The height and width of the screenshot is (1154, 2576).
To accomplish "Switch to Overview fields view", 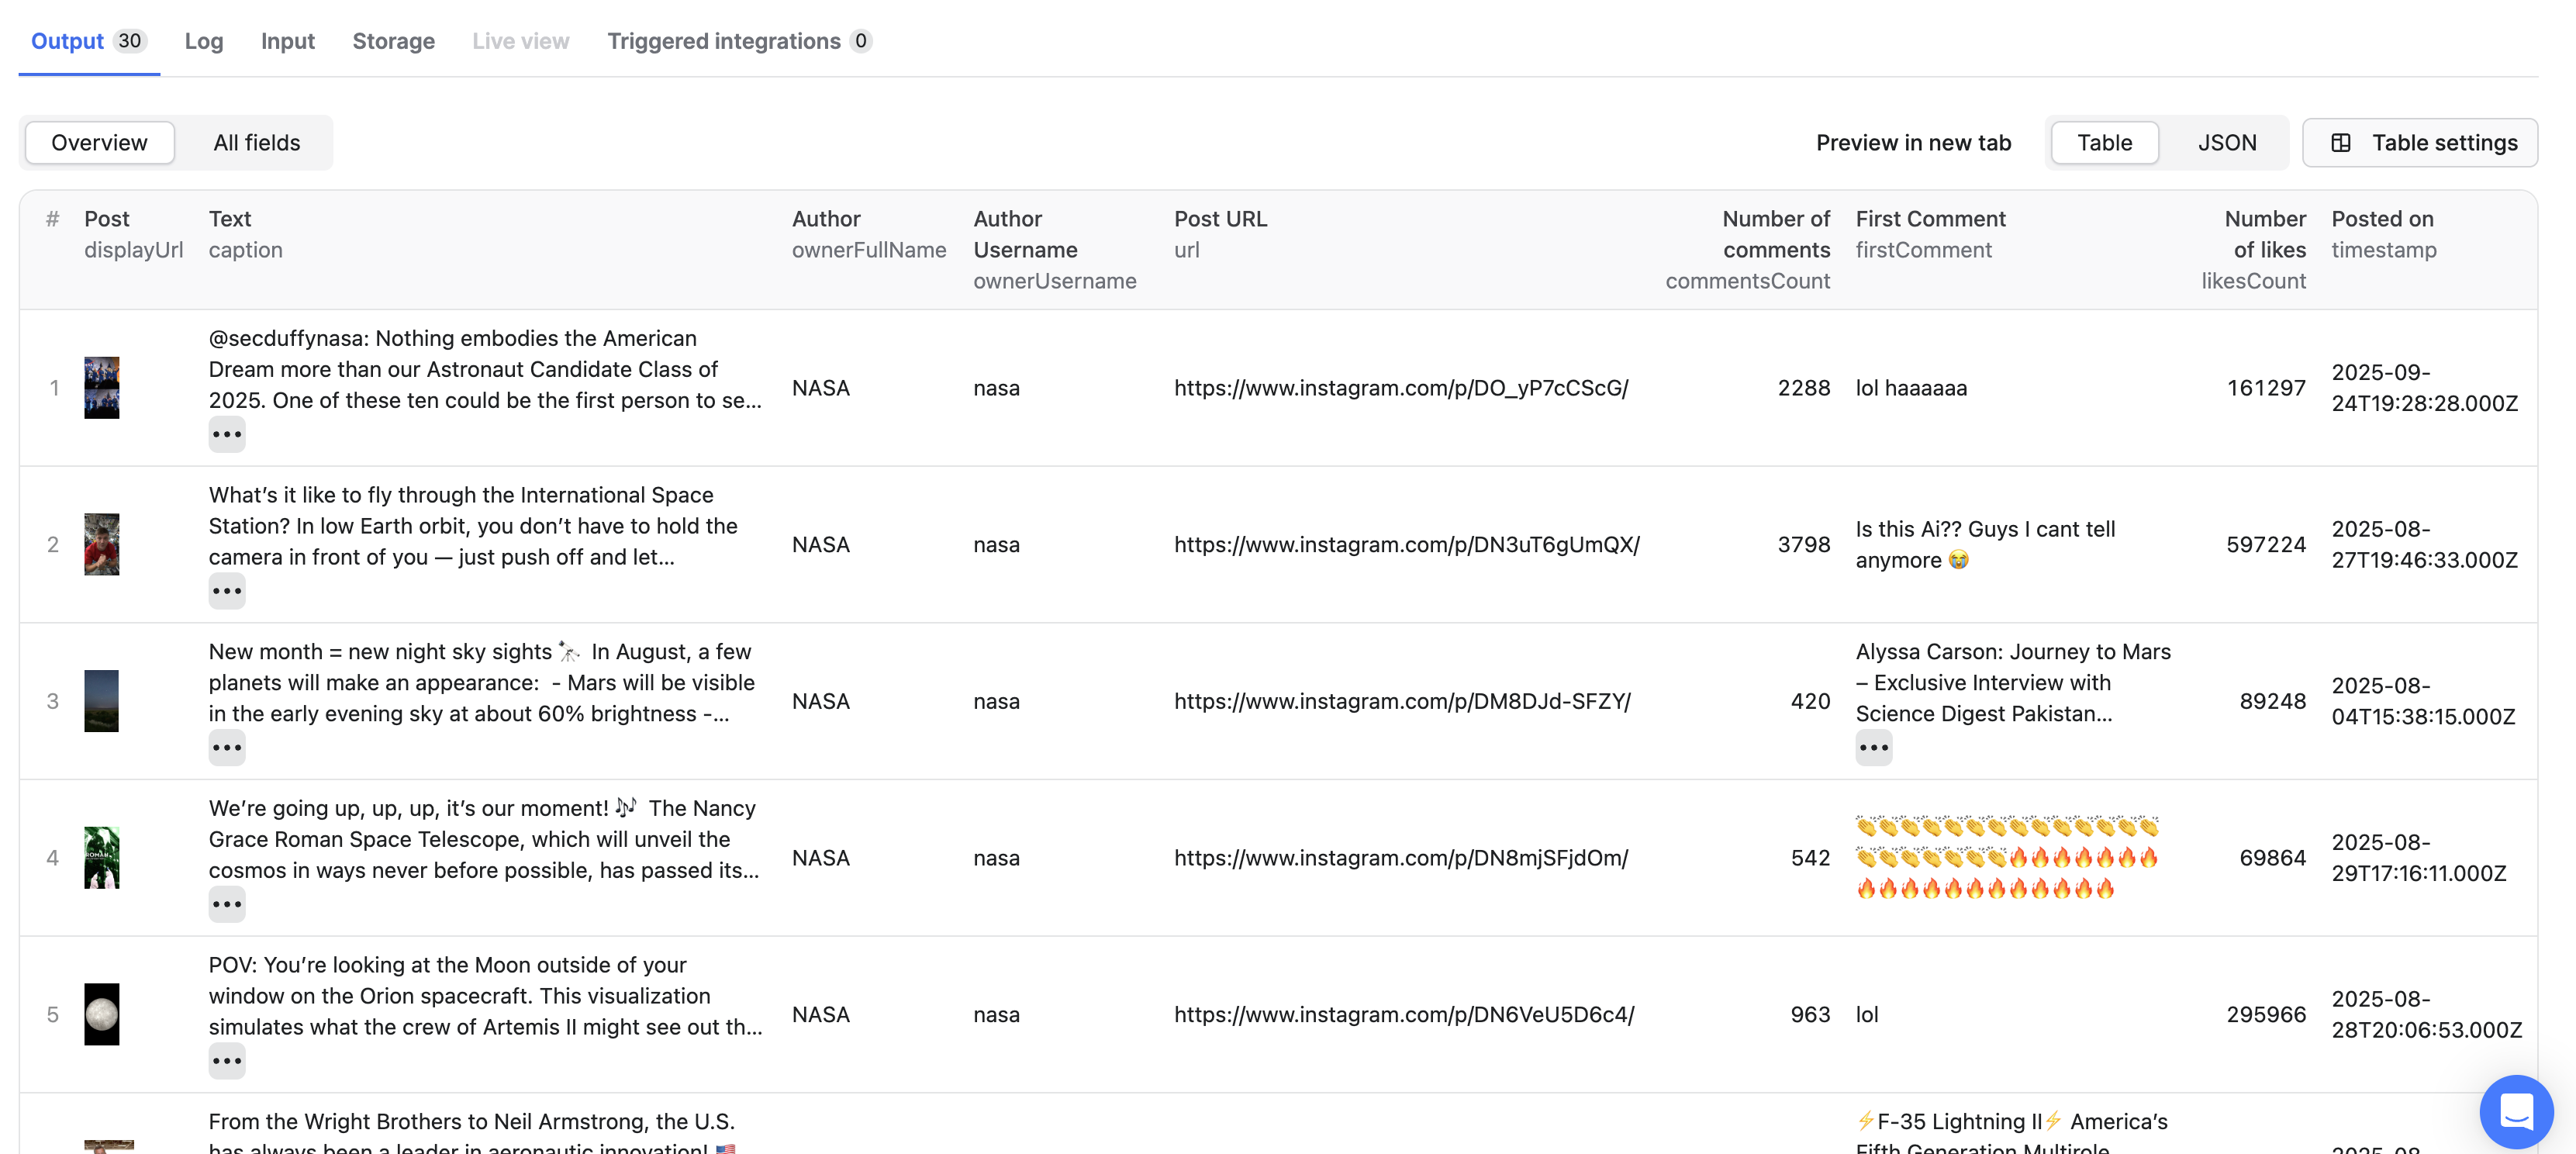I will (99, 143).
